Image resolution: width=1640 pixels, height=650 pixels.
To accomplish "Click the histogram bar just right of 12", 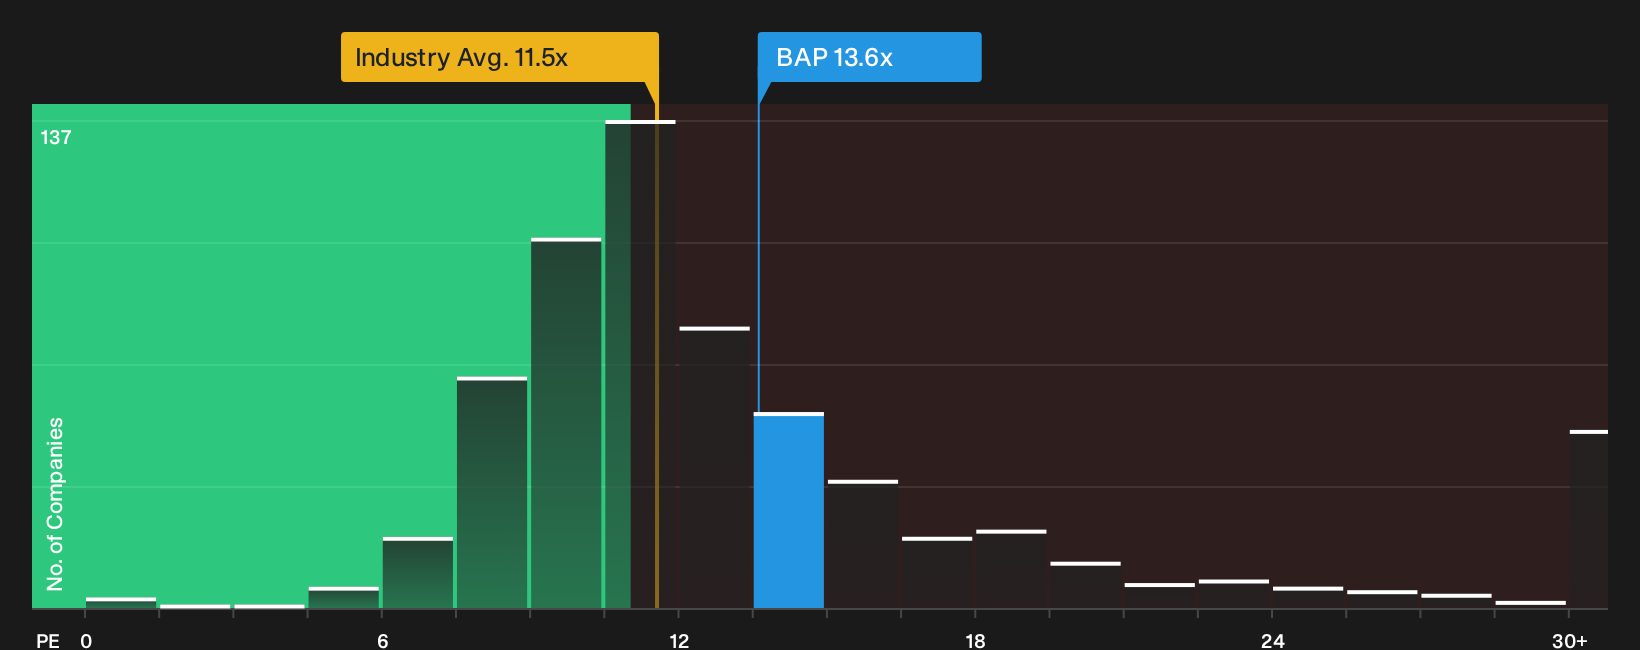I will [x=714, y=468].
